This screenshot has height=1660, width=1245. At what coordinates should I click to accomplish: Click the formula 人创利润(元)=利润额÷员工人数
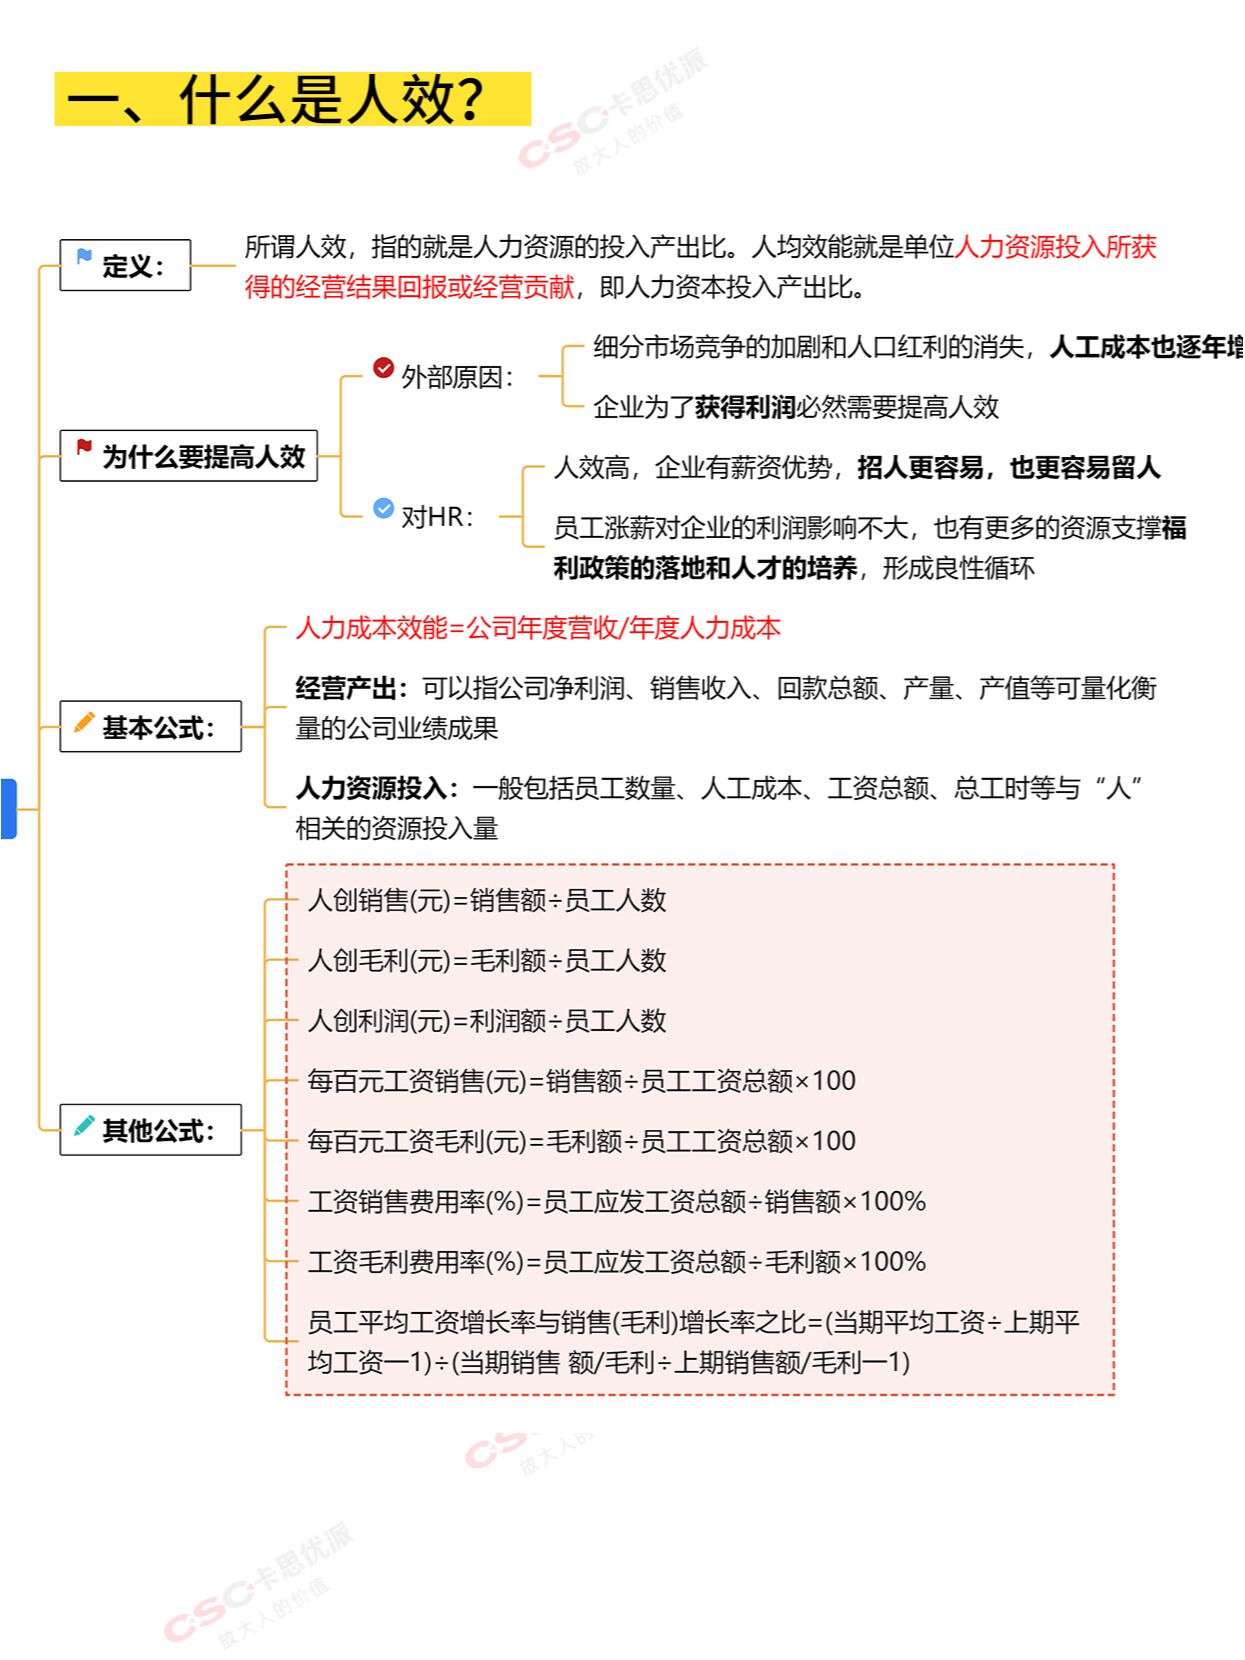(x=487, y=1021)
